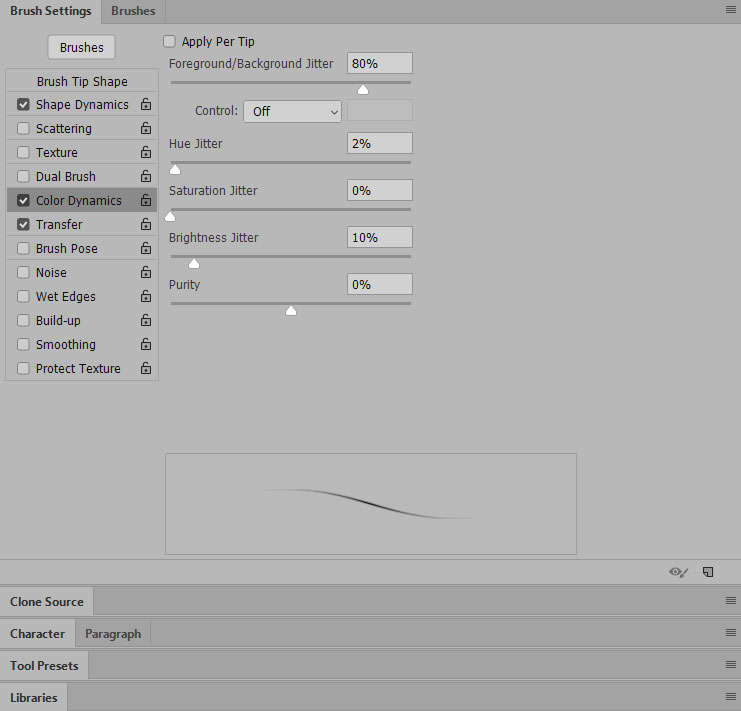Uncheck the Shape Dynamics checkbox
This screenshot has width=741, height=711.
pyautogui.click(x=23, y=104)
